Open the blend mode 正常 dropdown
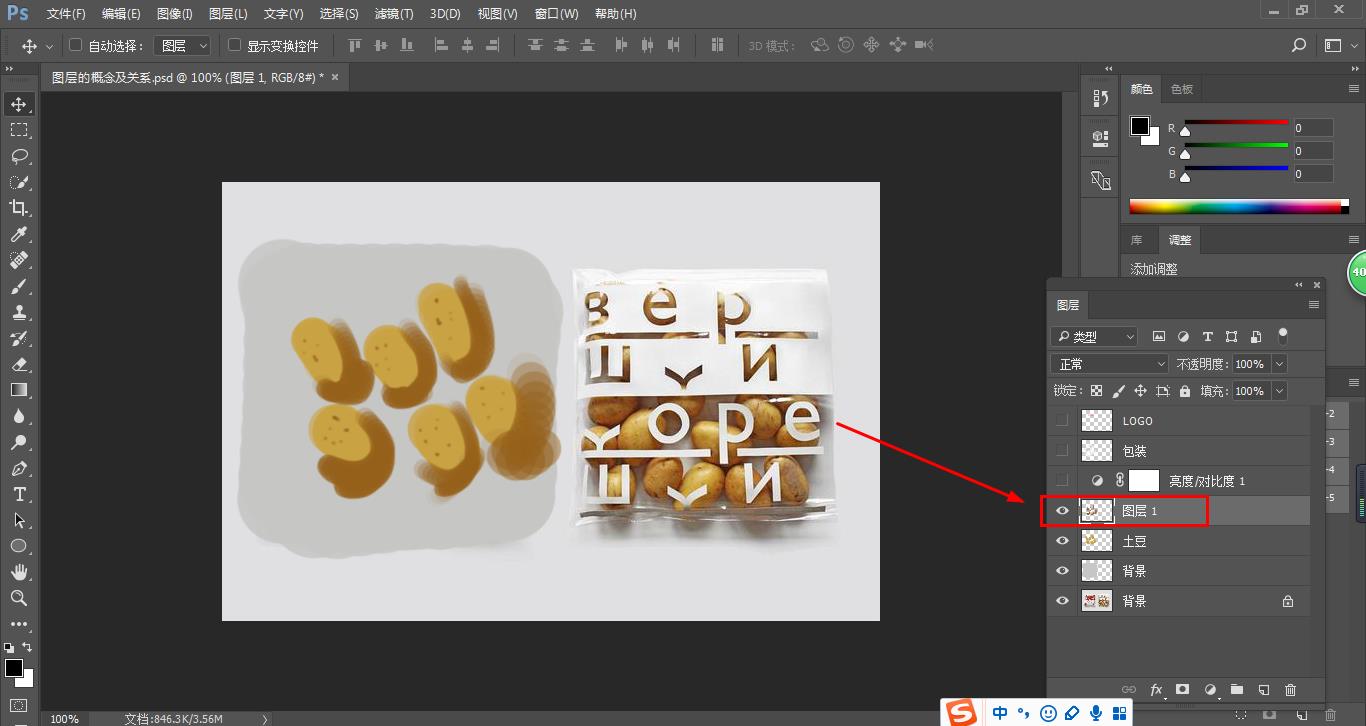Screen dimensions: 1366x726 1109,364
